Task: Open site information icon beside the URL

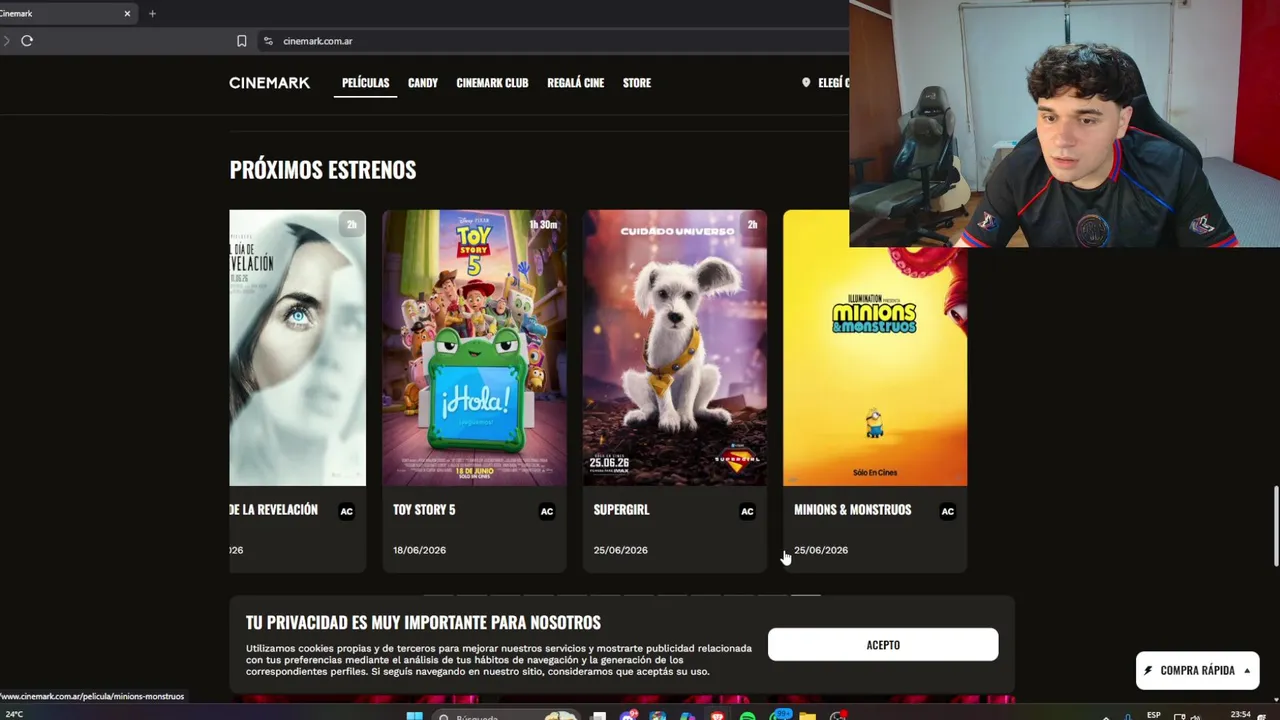Action: pos(267,41)
